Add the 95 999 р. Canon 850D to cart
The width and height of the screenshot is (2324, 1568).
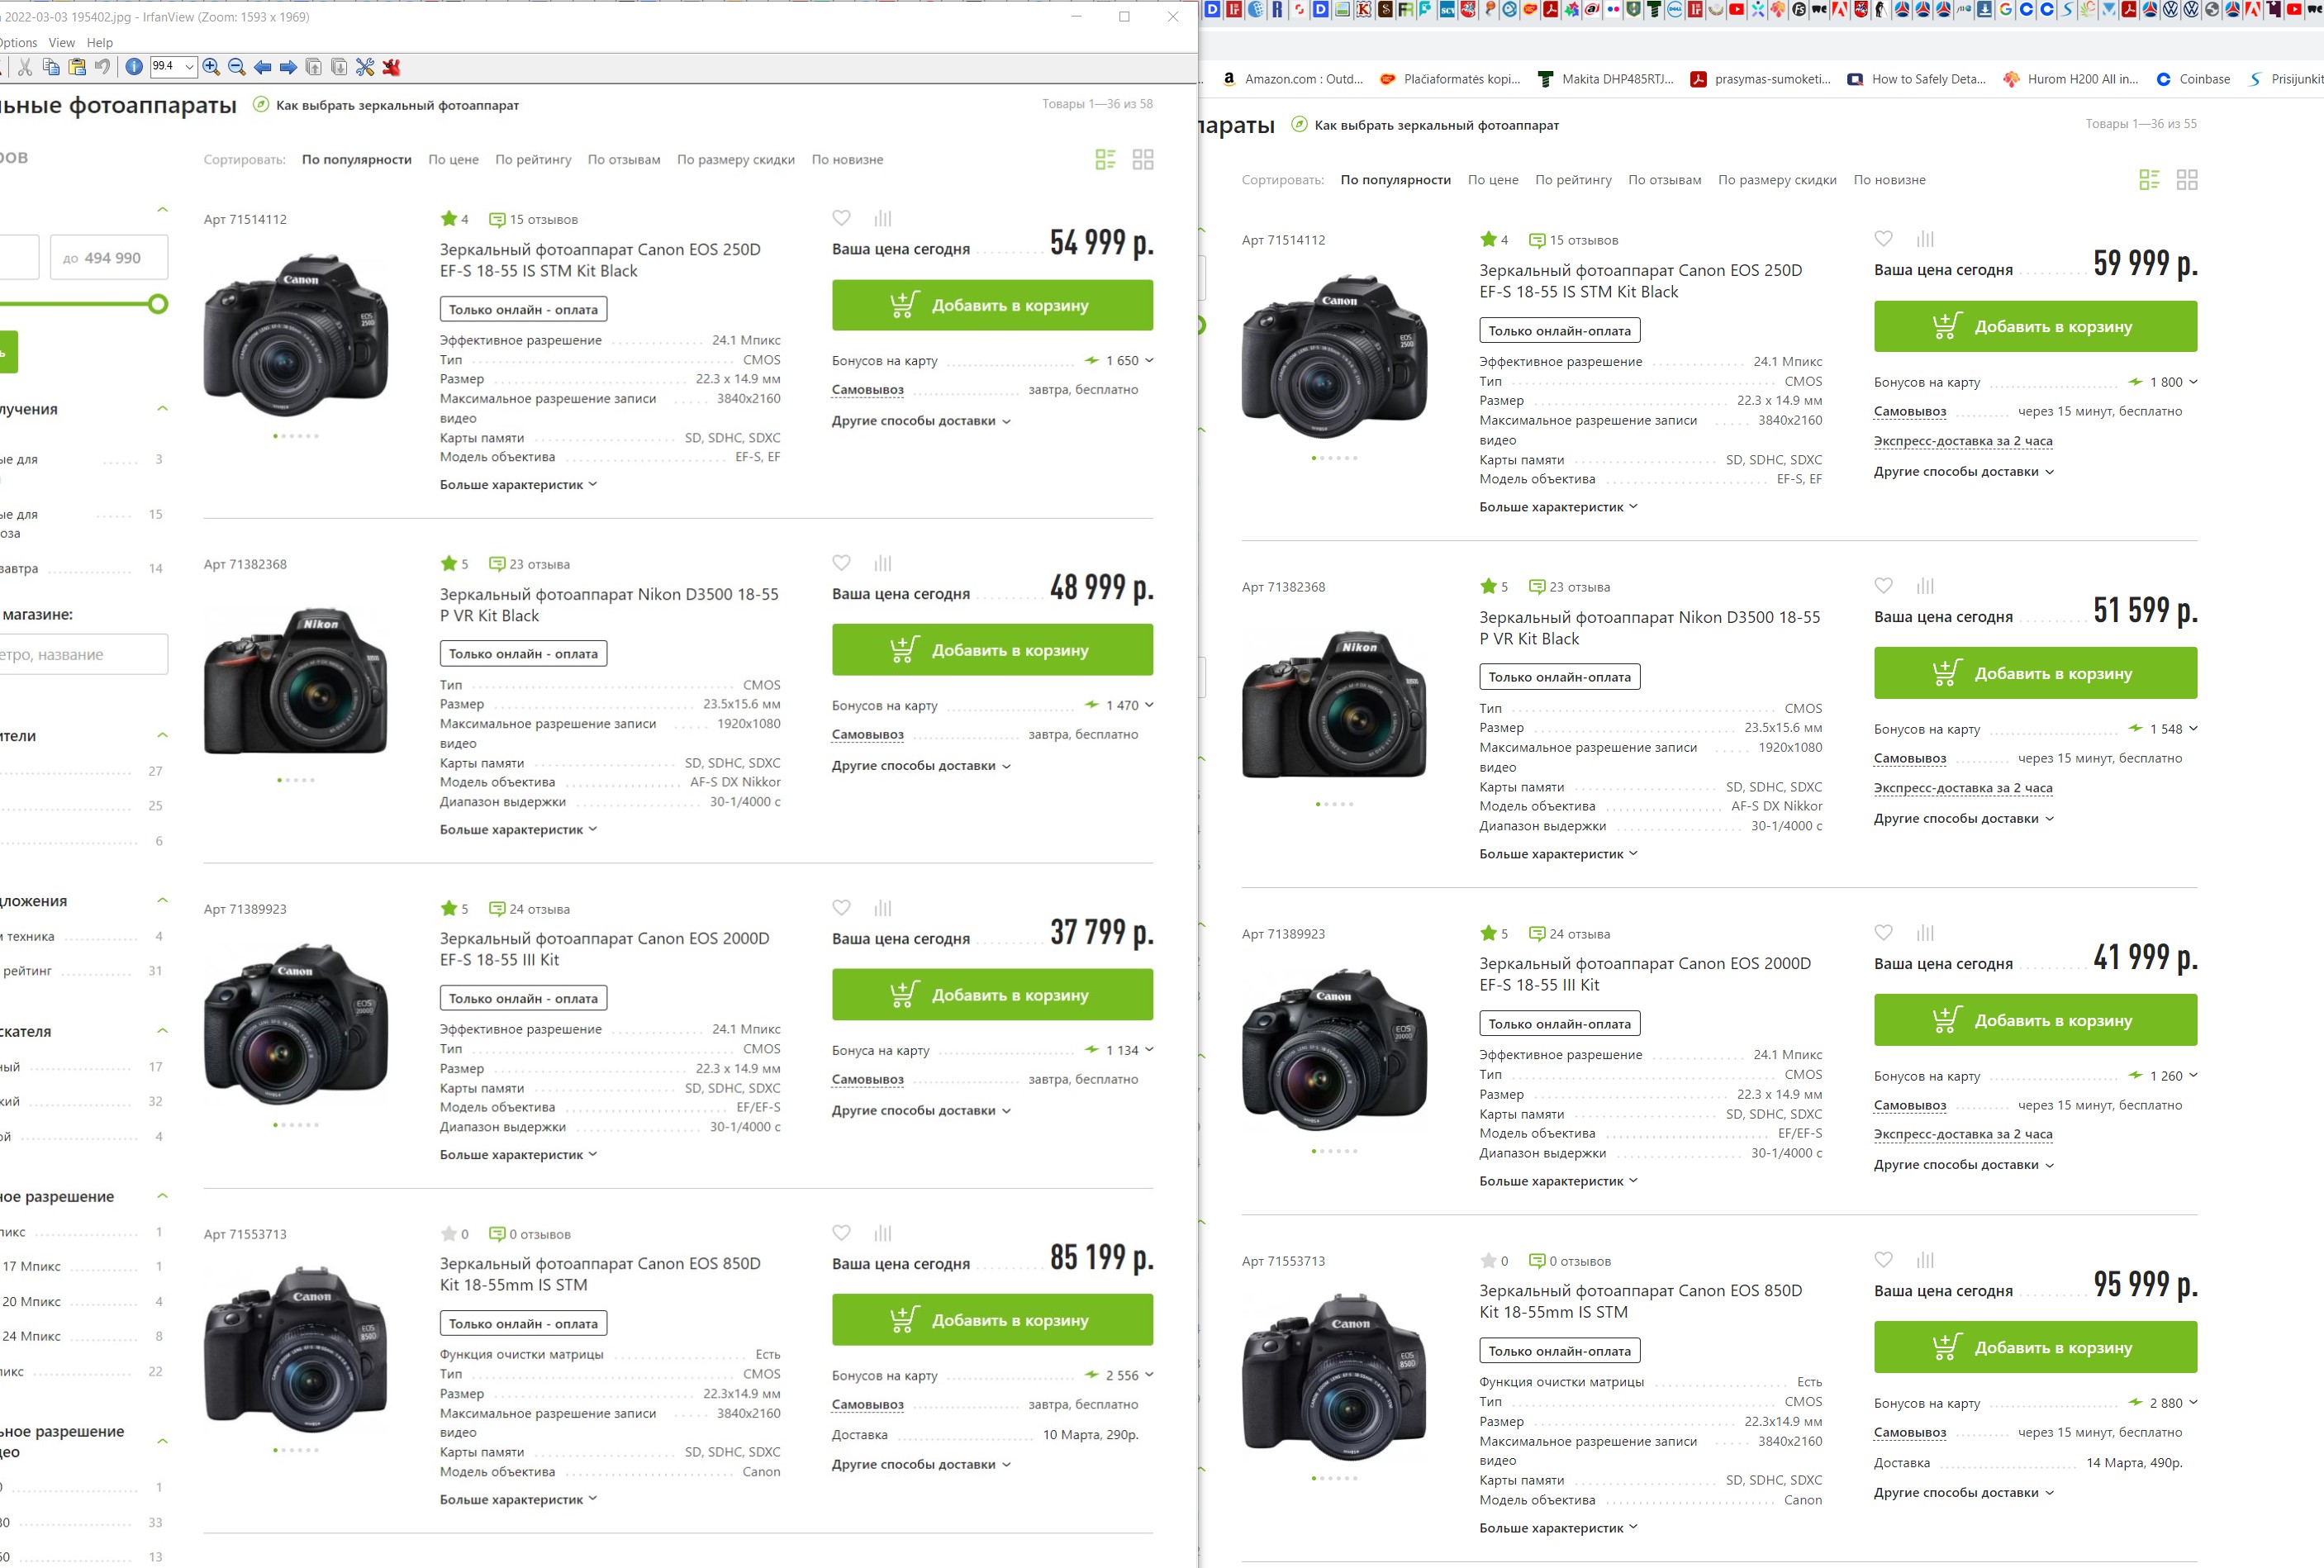pyautogui.click(x=2035, y=1347)
